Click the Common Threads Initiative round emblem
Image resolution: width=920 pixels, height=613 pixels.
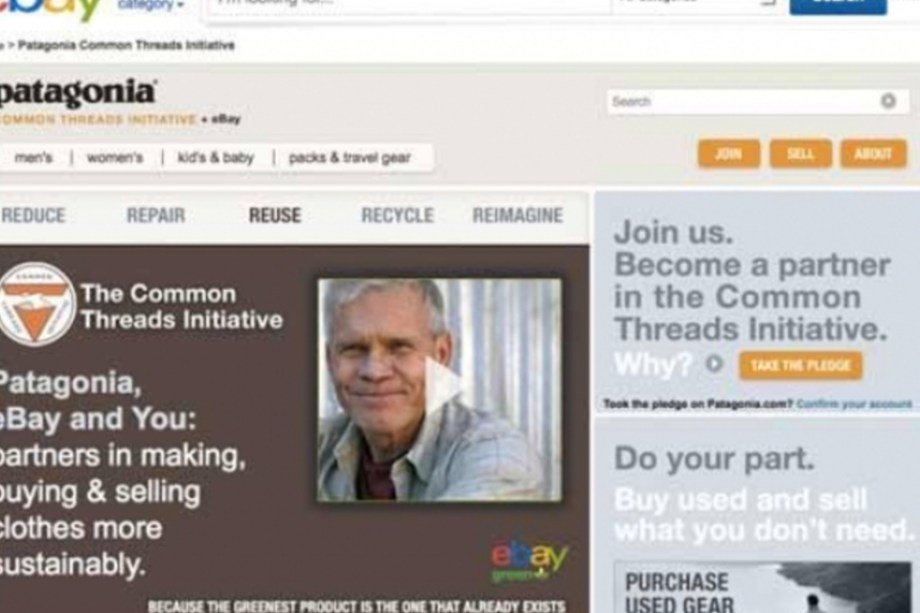click(36, 304)
